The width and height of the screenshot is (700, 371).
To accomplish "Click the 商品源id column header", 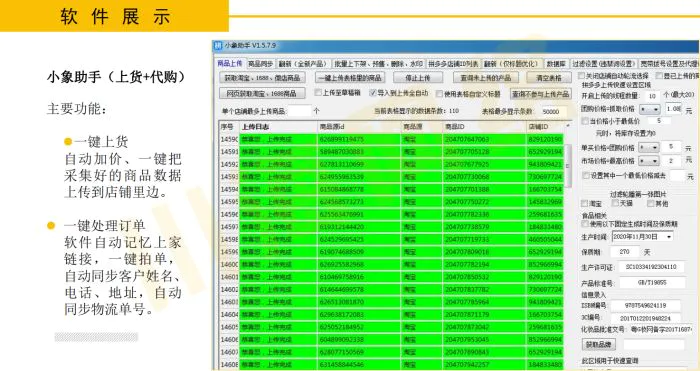I will [x=358, y=127].
